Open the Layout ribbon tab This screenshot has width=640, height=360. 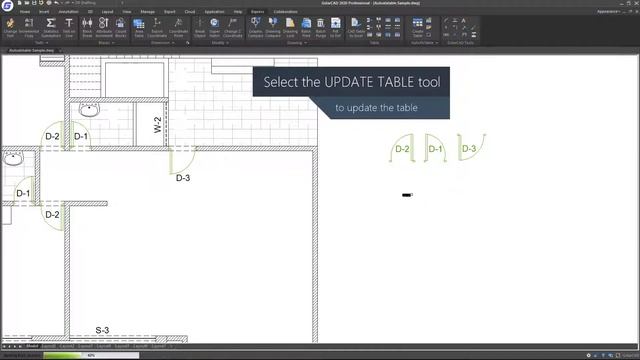coord(107,11)
